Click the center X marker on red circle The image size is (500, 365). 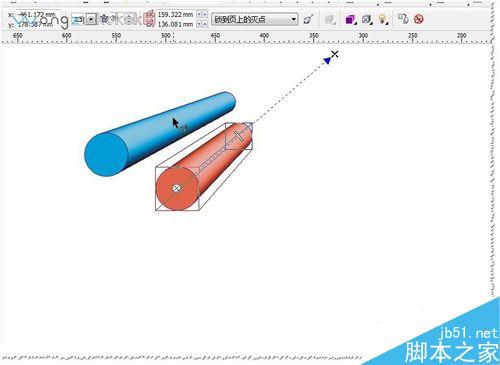click(177, 189)
